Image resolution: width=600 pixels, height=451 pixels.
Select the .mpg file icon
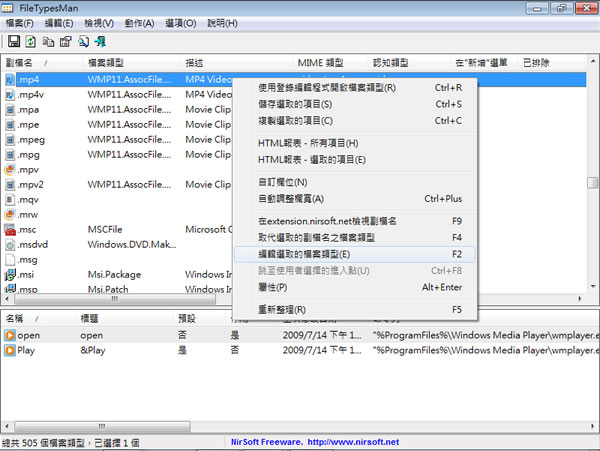(10, 155)
